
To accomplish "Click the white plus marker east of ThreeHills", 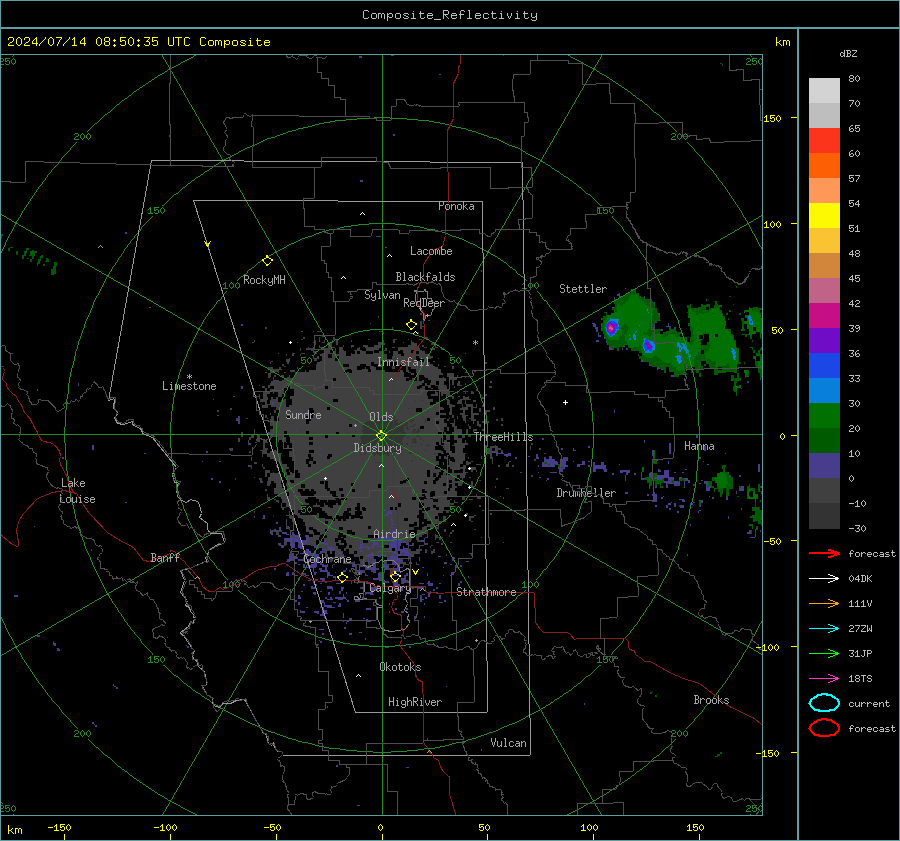I will click(565, 402).
